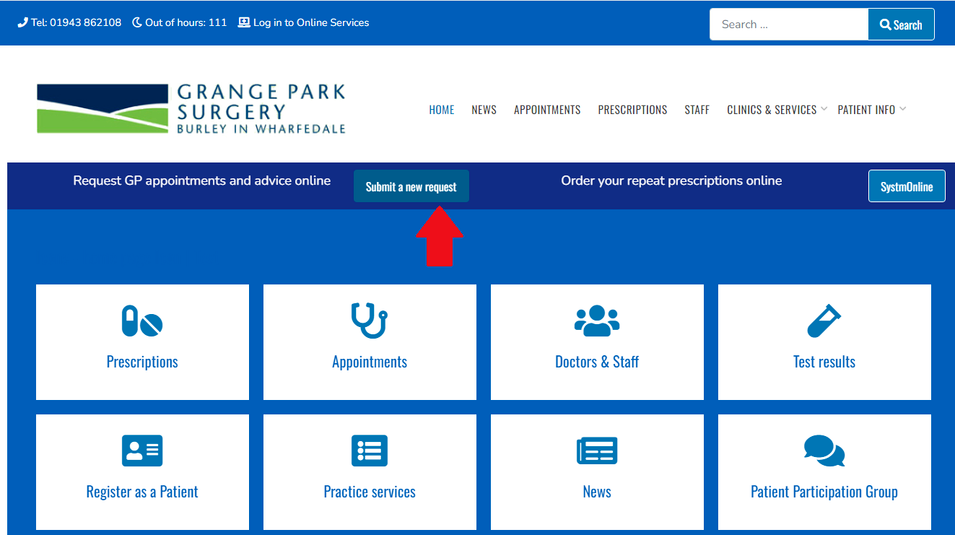Viewport: 955px width, 535px height.
Task: Click the SystmOnline button
Action: point(906,186)
